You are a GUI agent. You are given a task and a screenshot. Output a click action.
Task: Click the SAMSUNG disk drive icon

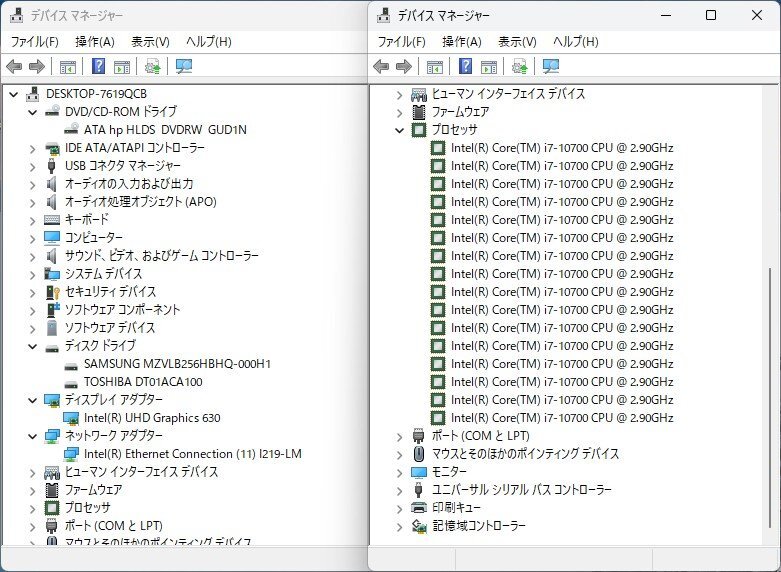pyautogui.click(x=71, y=366)
